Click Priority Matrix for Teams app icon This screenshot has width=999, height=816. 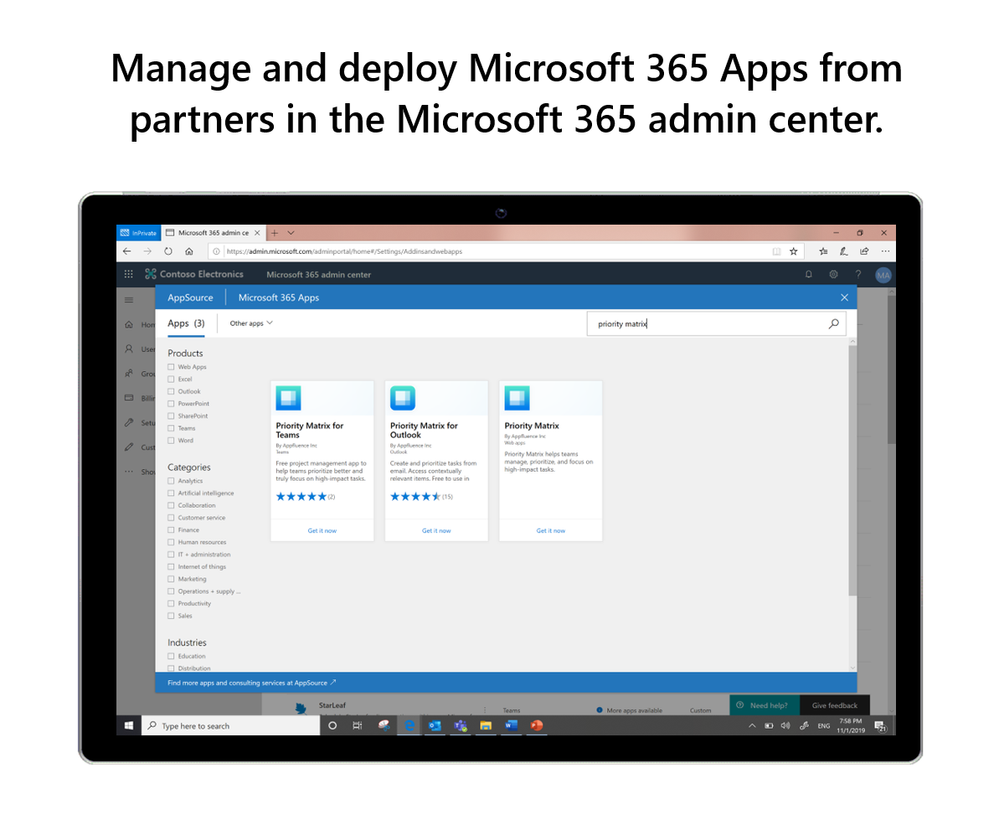point(288,398)
